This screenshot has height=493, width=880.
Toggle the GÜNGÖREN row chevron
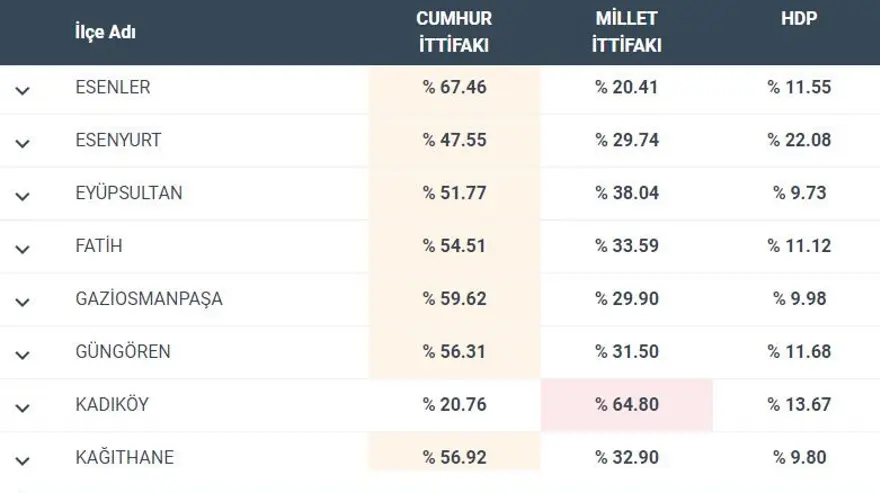tap(23, 355)
